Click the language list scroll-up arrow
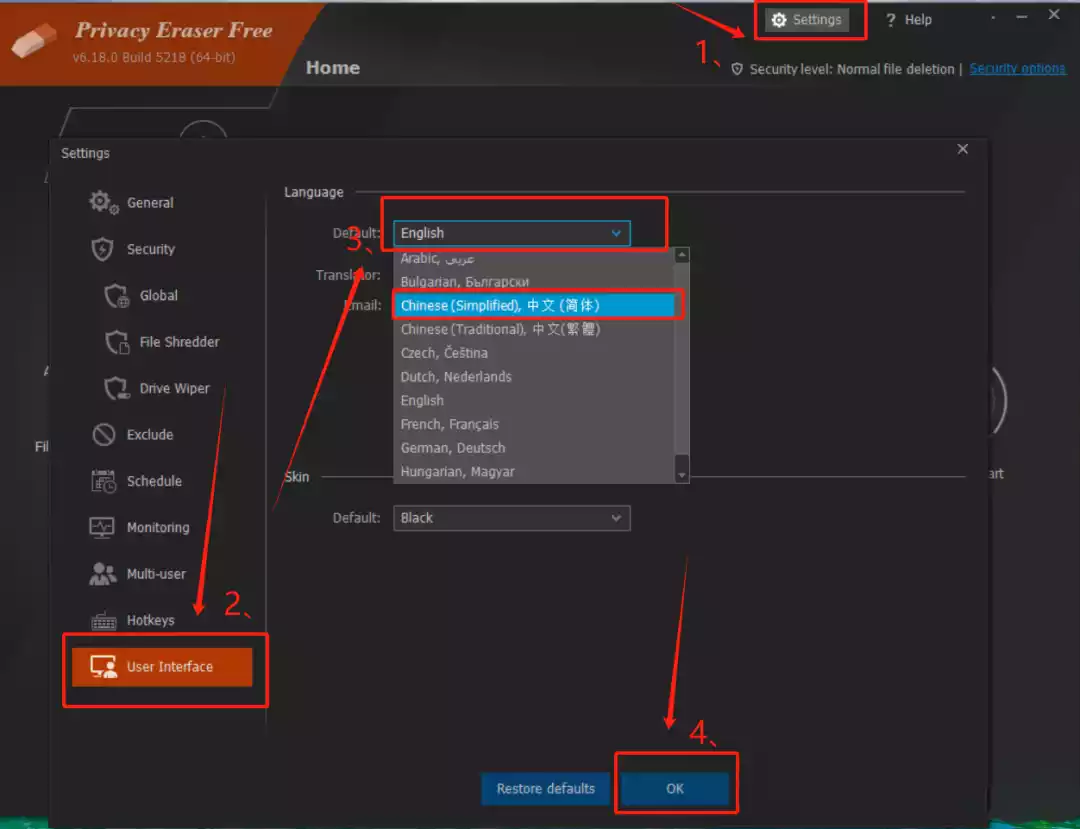1080x829 pixels. coord(682,255)
